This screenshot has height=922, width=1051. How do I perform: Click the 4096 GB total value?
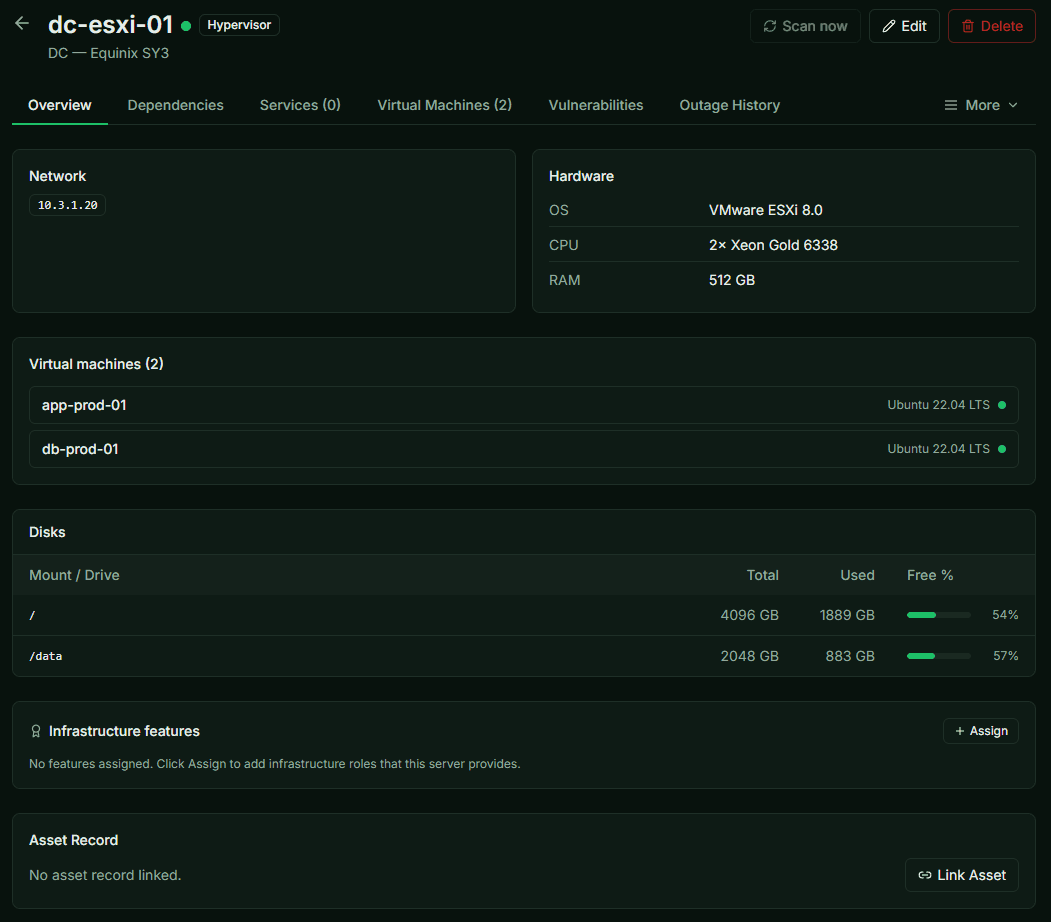[749, 615]
